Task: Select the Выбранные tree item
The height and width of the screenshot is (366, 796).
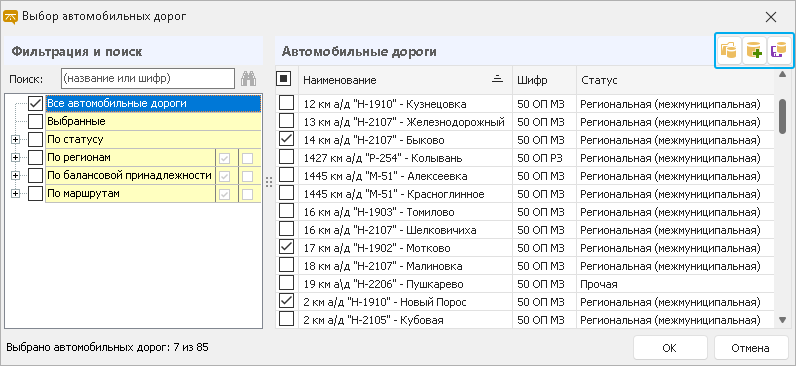Action: coord(153,122)
